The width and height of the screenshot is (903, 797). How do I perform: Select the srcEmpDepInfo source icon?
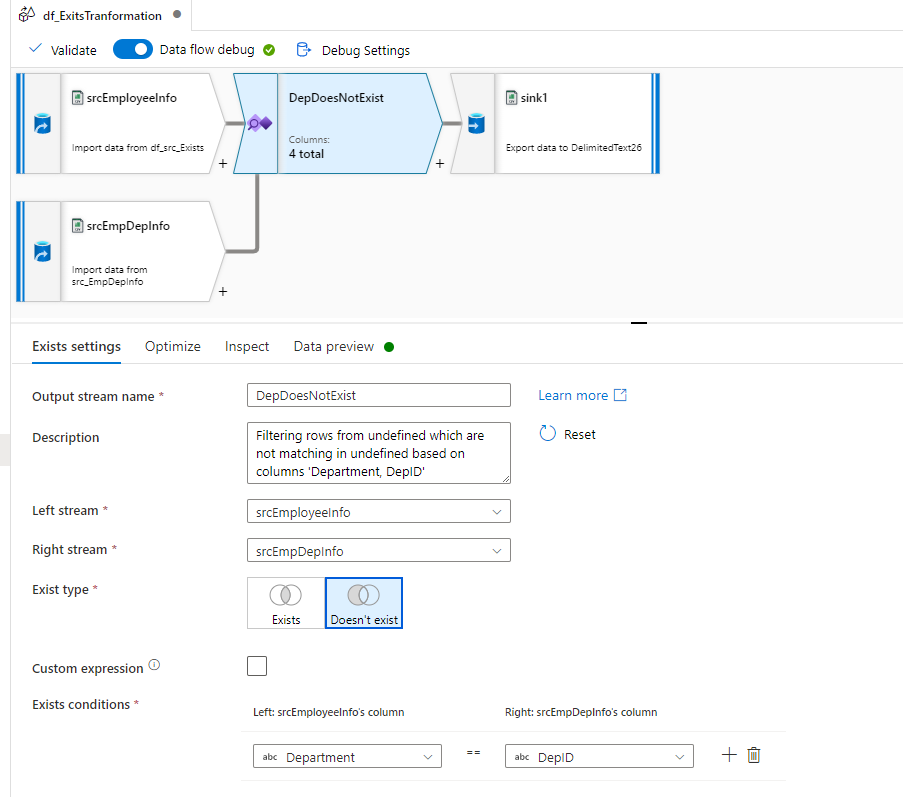pos(43,252)
